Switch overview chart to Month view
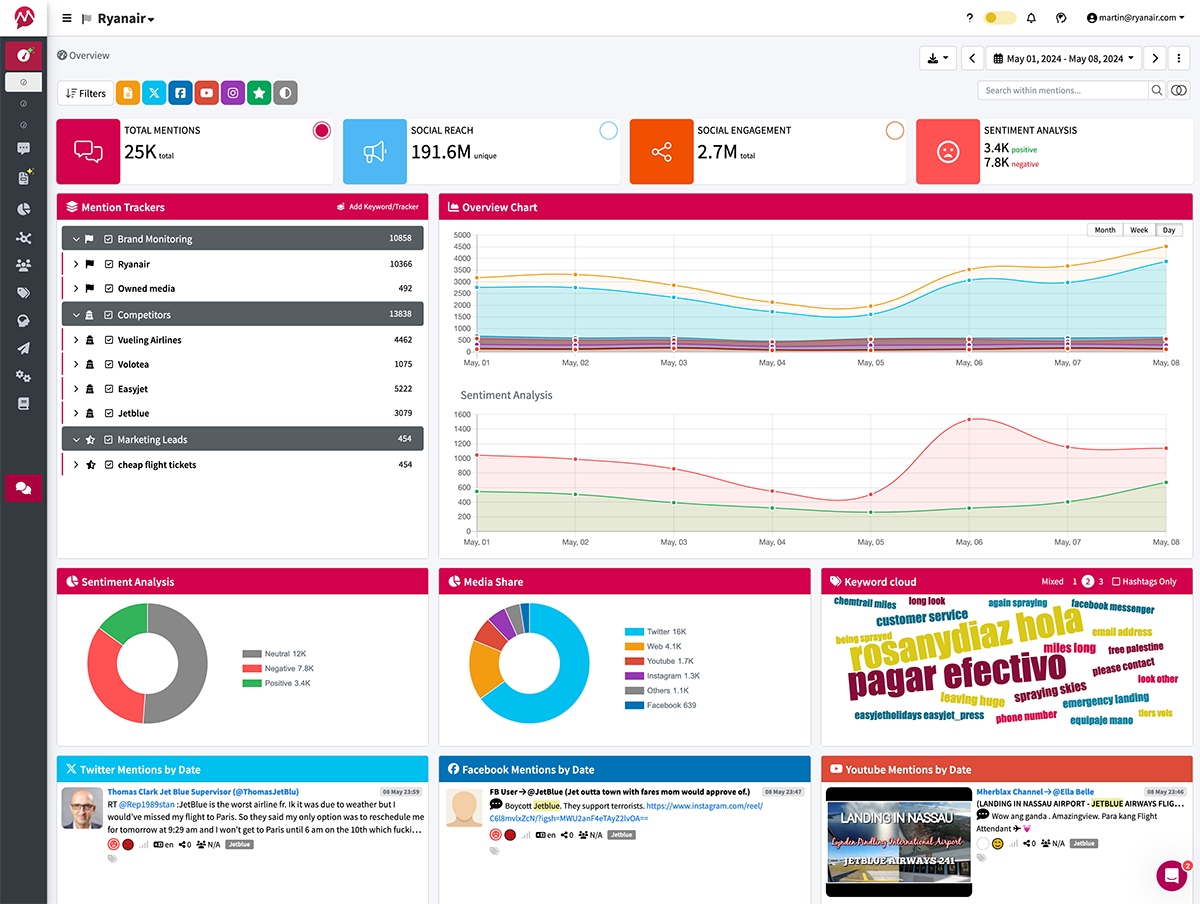The width and height of the screenshot is (1200, 904). 1104,230
